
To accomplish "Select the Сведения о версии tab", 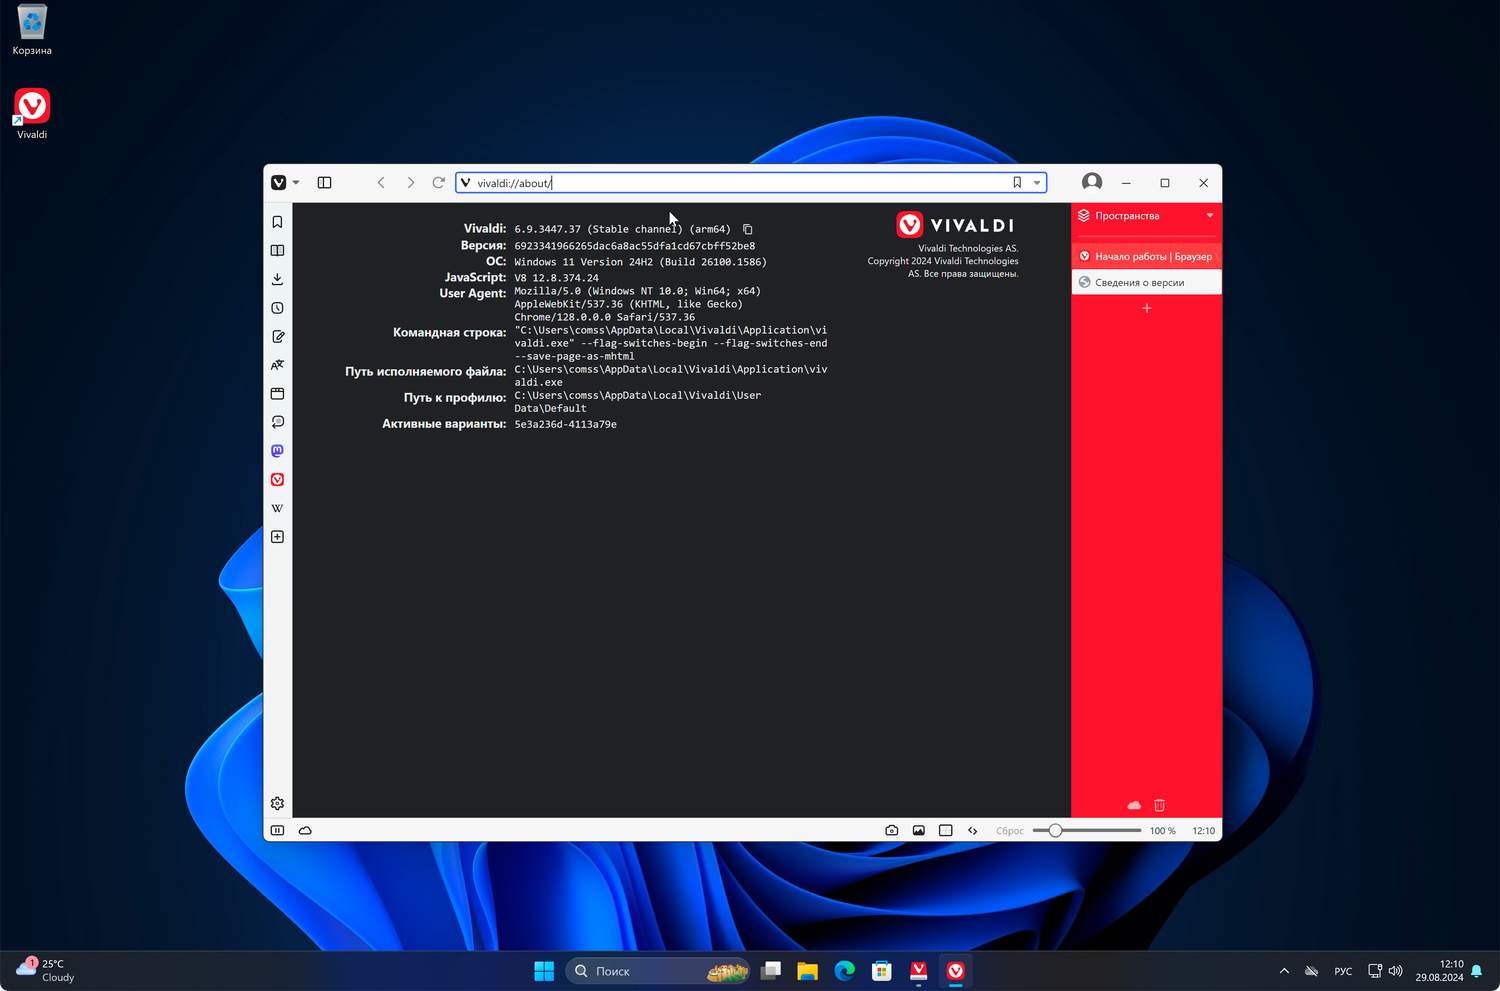I will (1147, 282).
